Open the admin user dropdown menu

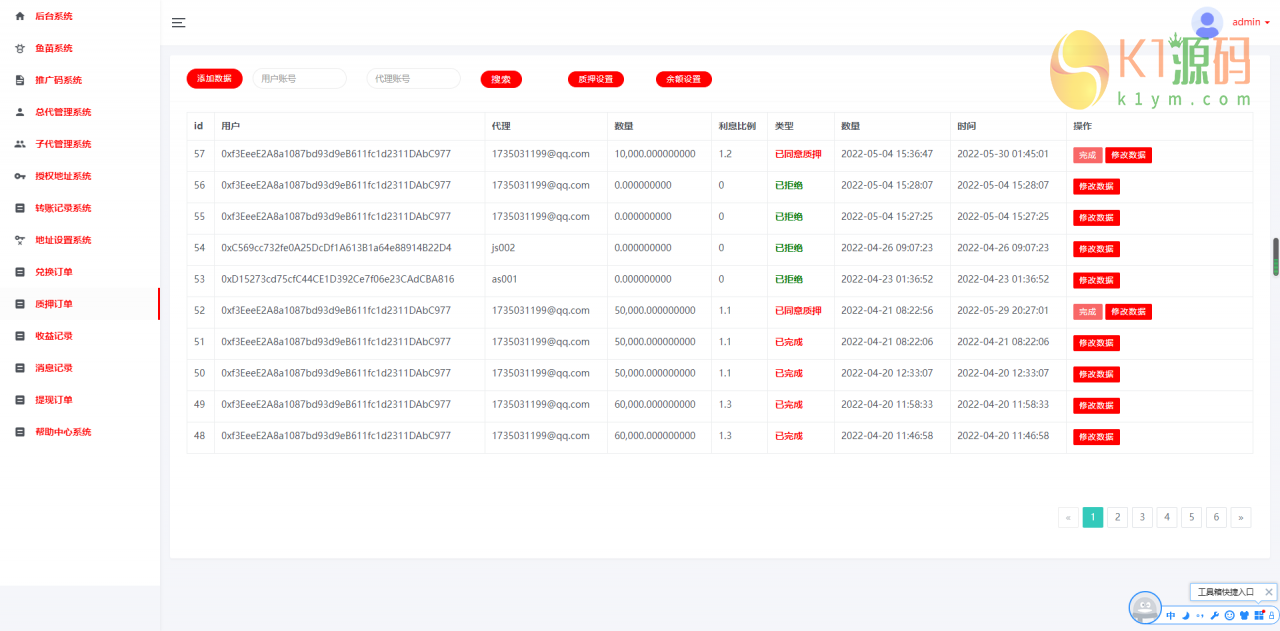(x=1250, y=22)
